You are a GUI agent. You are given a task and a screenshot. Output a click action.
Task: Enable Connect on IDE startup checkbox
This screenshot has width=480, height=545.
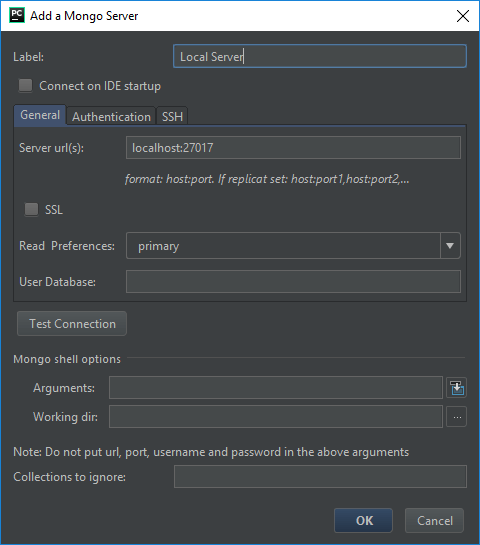coord(25,86)
